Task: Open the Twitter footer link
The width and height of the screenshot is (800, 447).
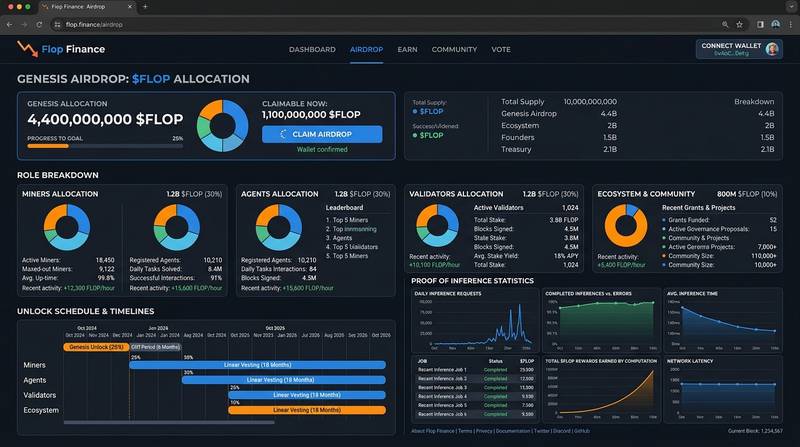Action: coord(541,431)
